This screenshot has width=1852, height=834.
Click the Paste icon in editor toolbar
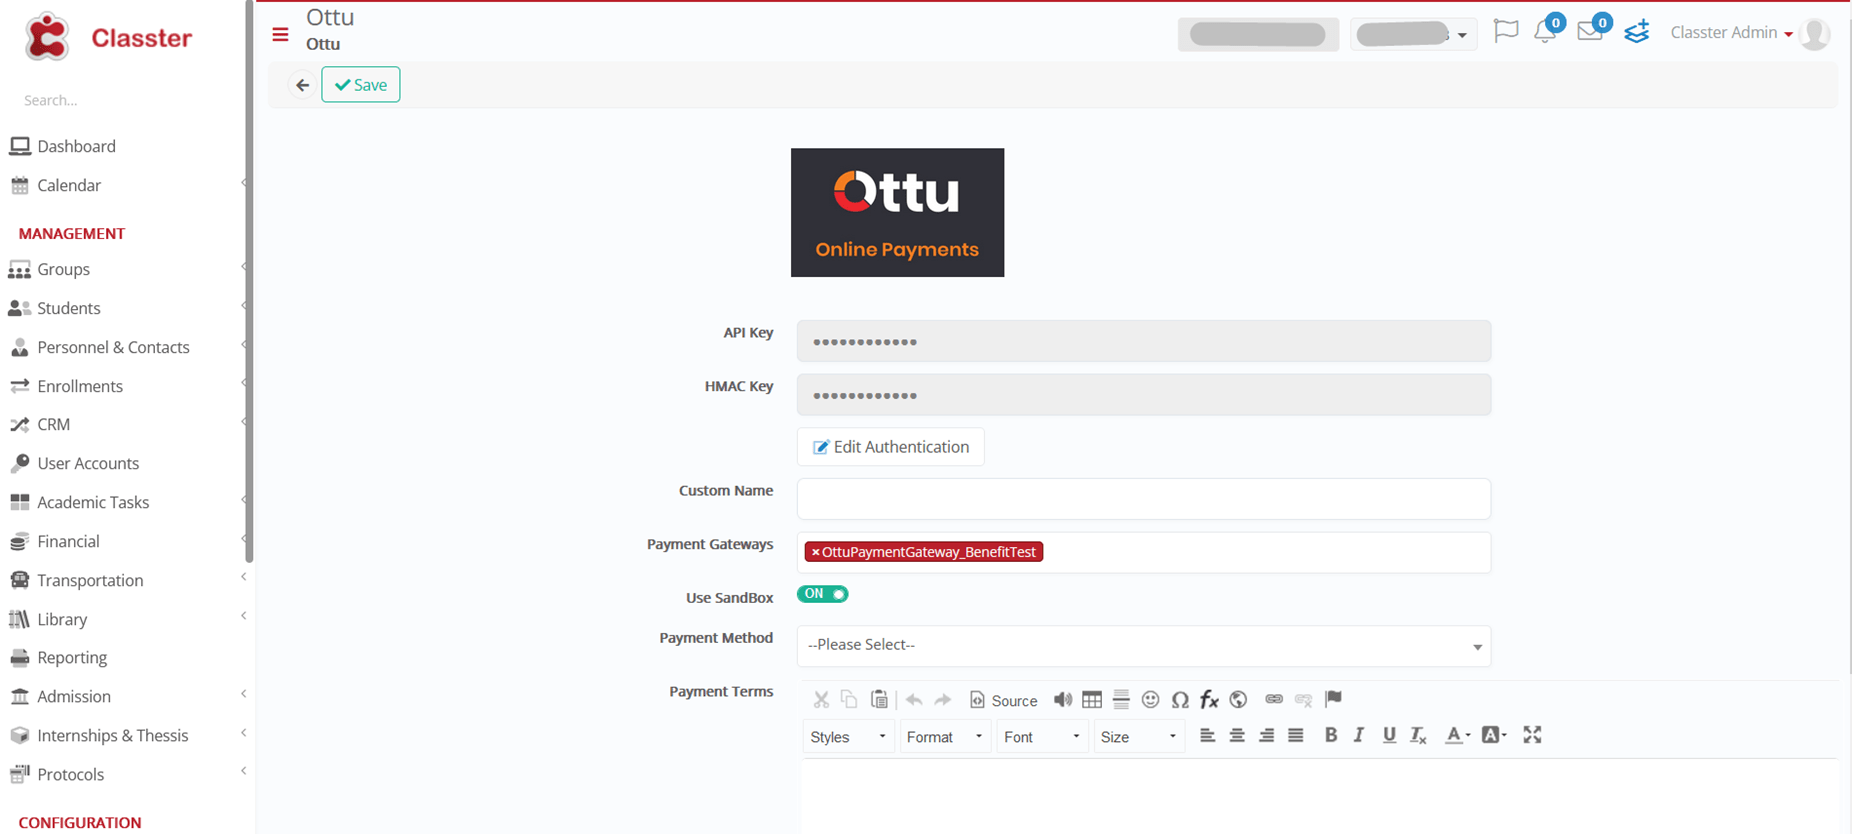879,699
